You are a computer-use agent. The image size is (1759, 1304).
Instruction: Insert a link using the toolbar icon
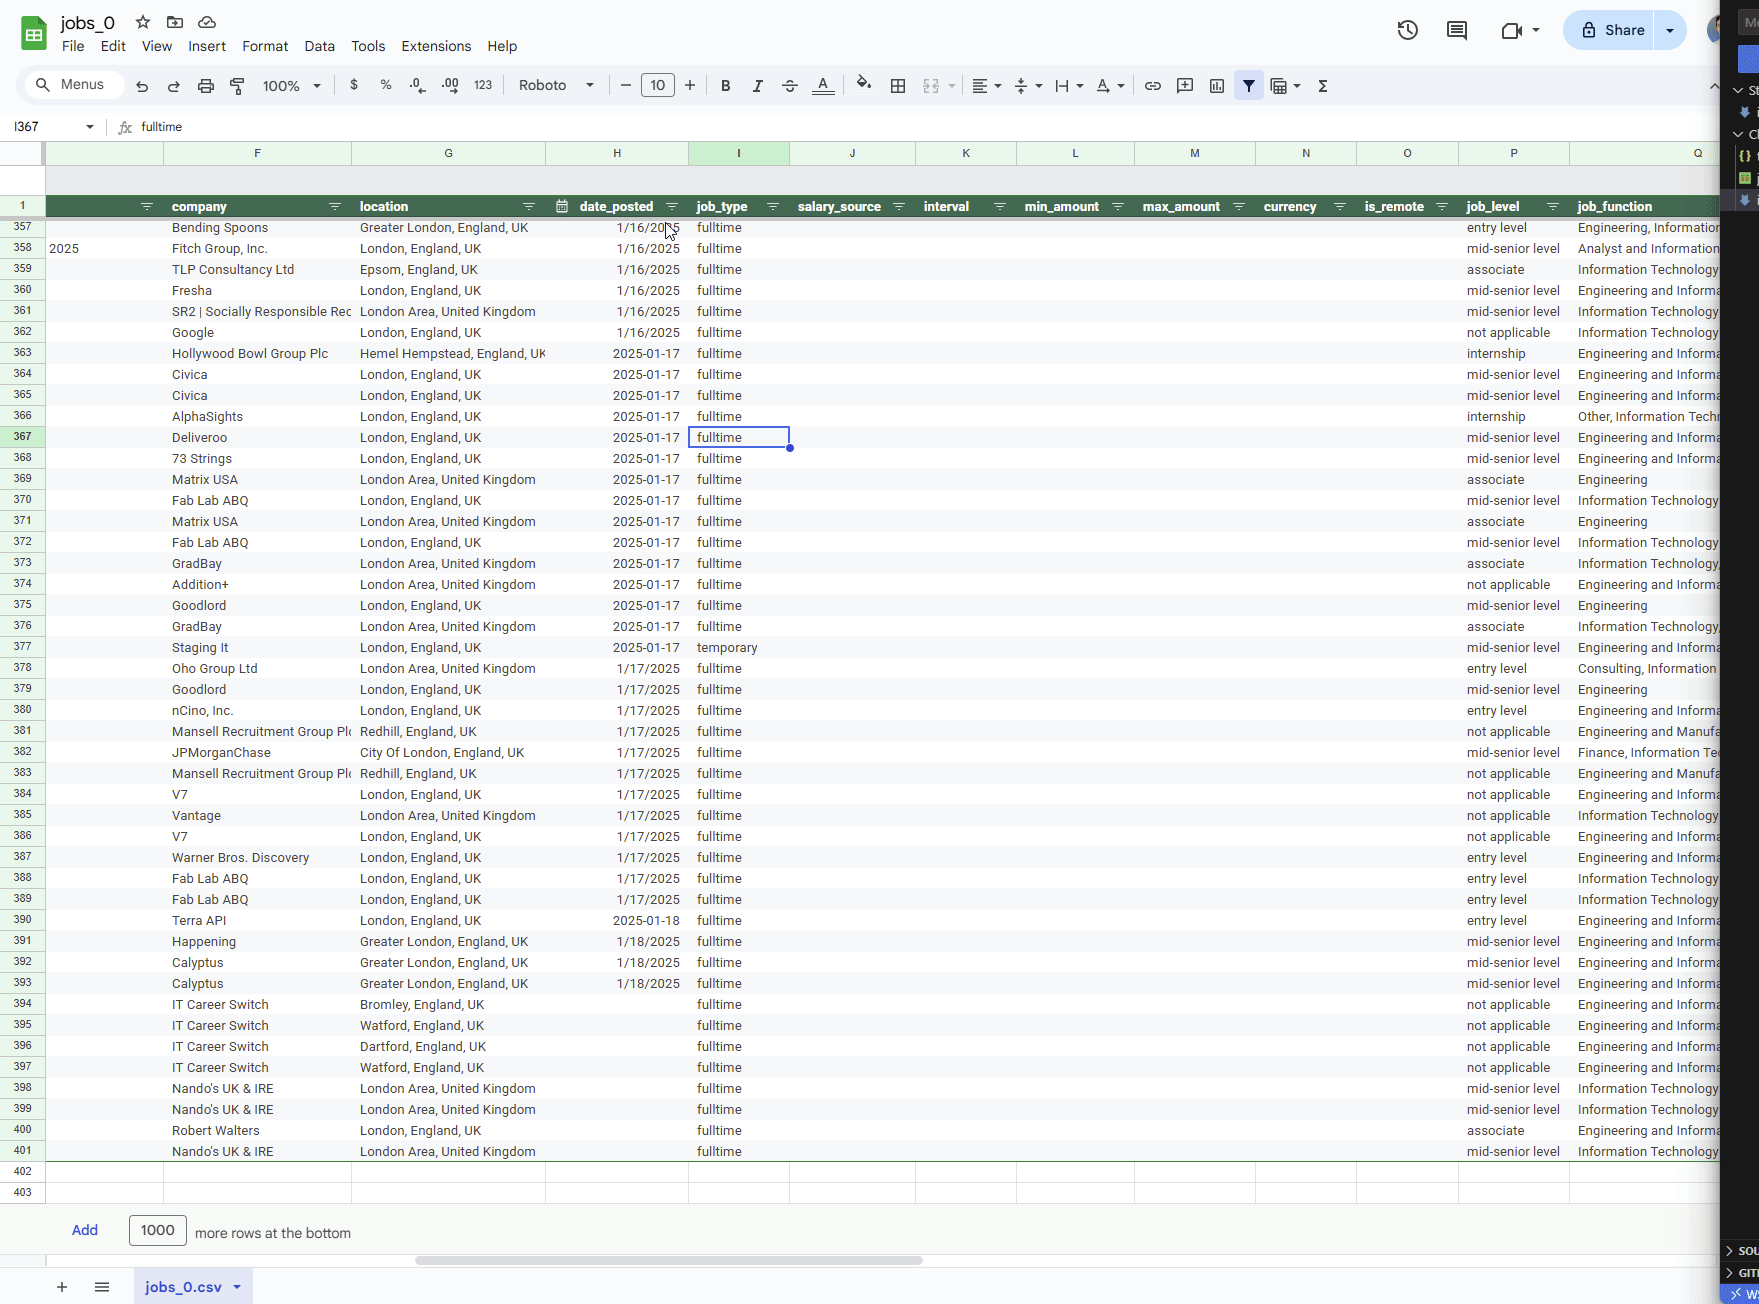pyautogui.click(x=1152, y=85)
